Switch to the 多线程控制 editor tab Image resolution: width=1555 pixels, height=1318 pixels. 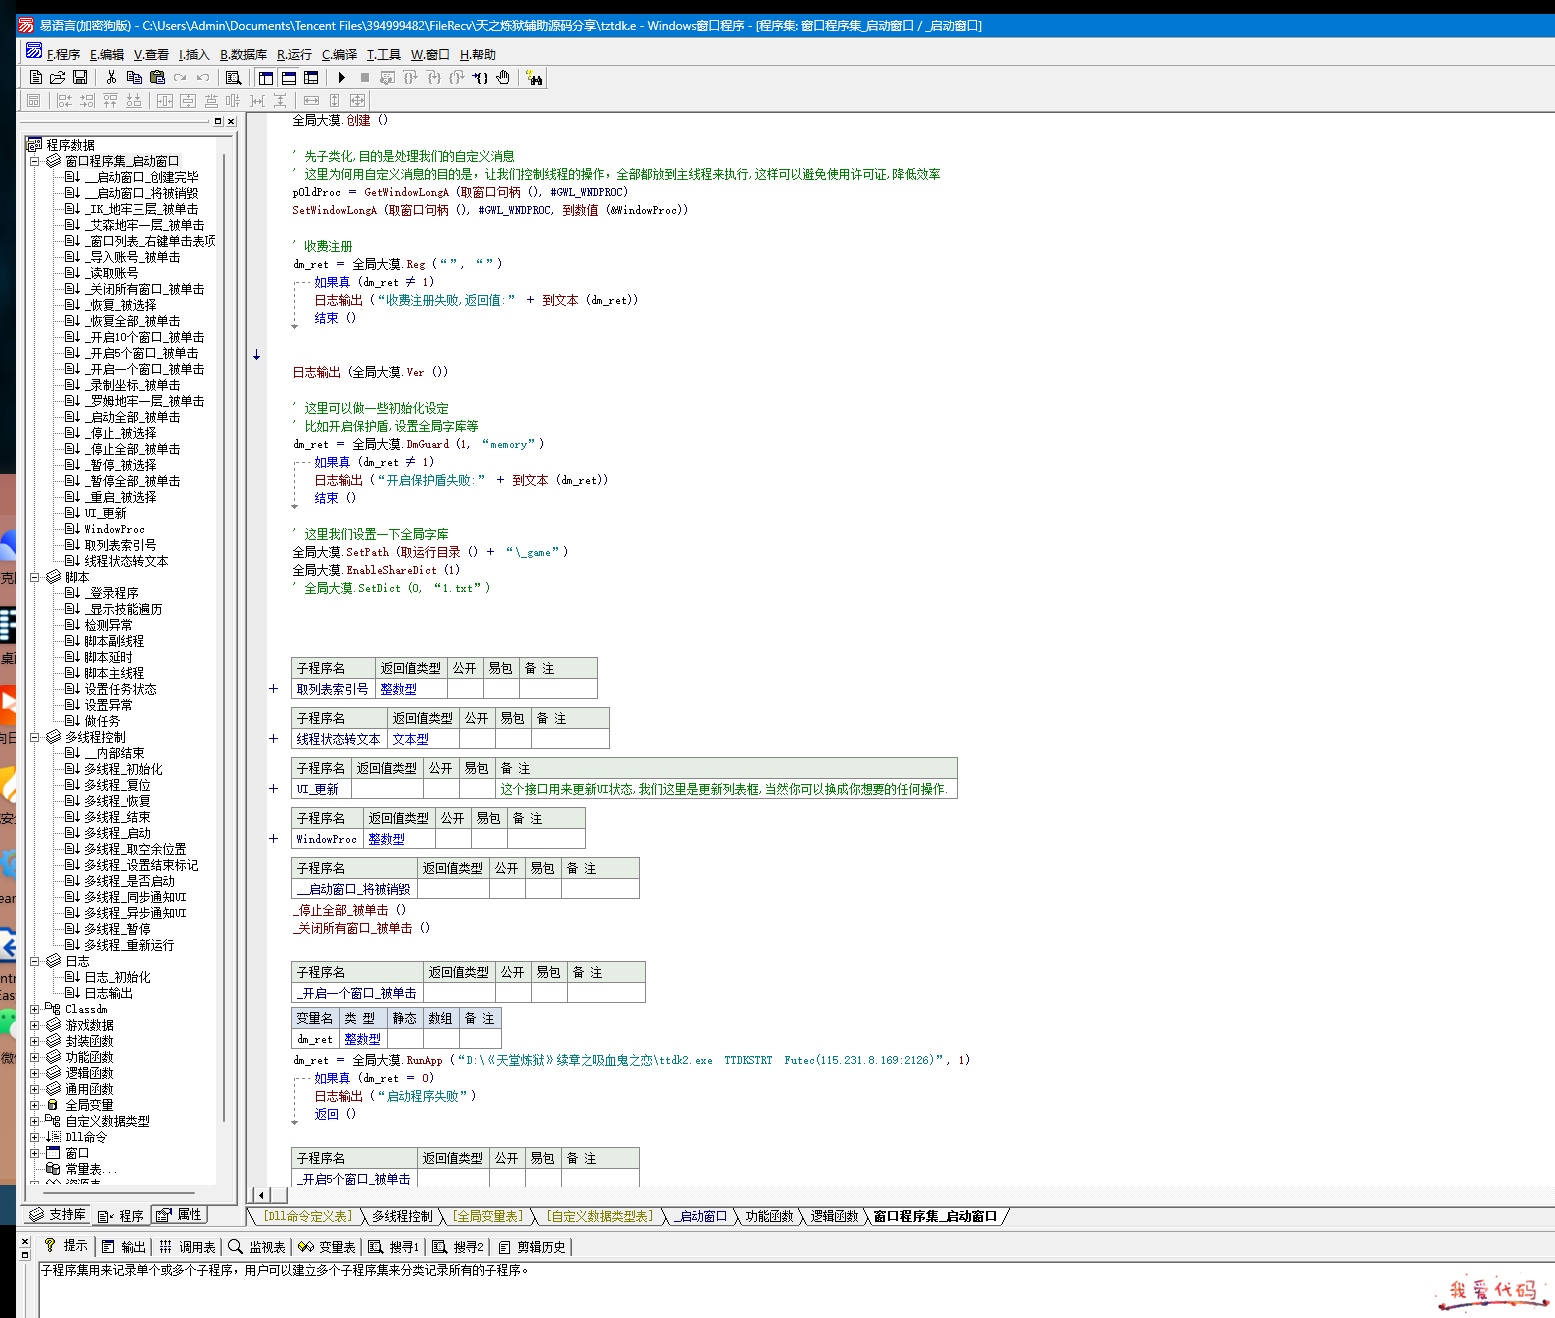402,1216
